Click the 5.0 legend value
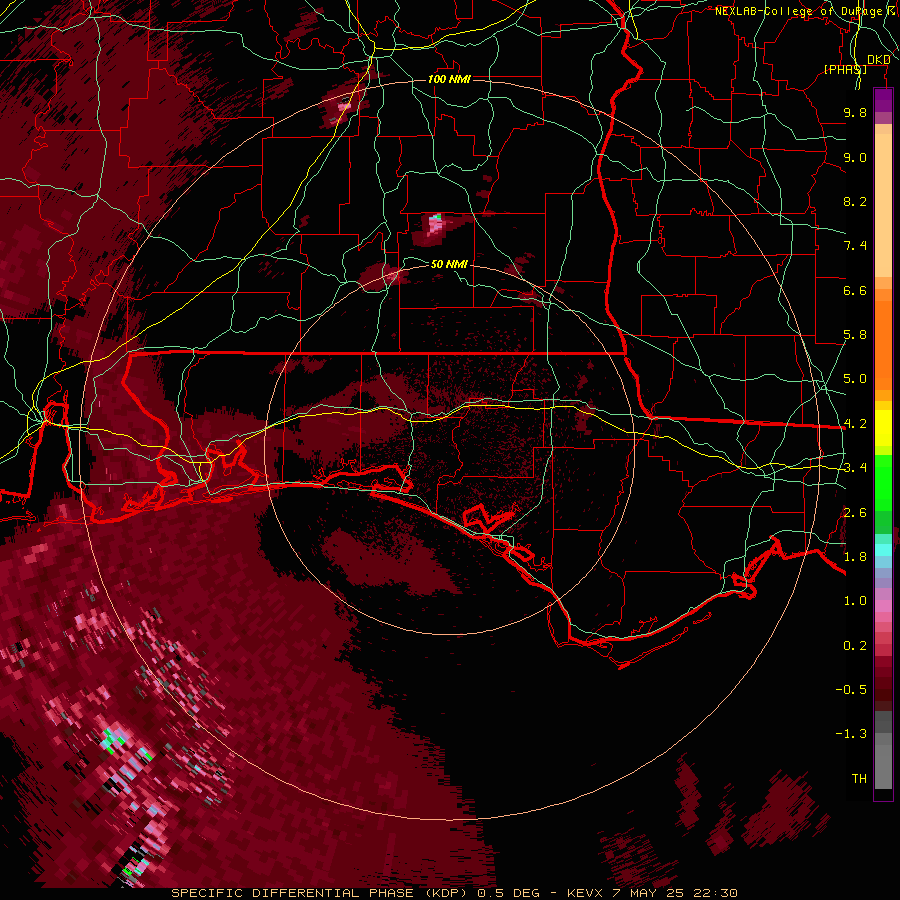Viewport: 900px width, 900px height. pyautogui.click(x=855, y=379)
